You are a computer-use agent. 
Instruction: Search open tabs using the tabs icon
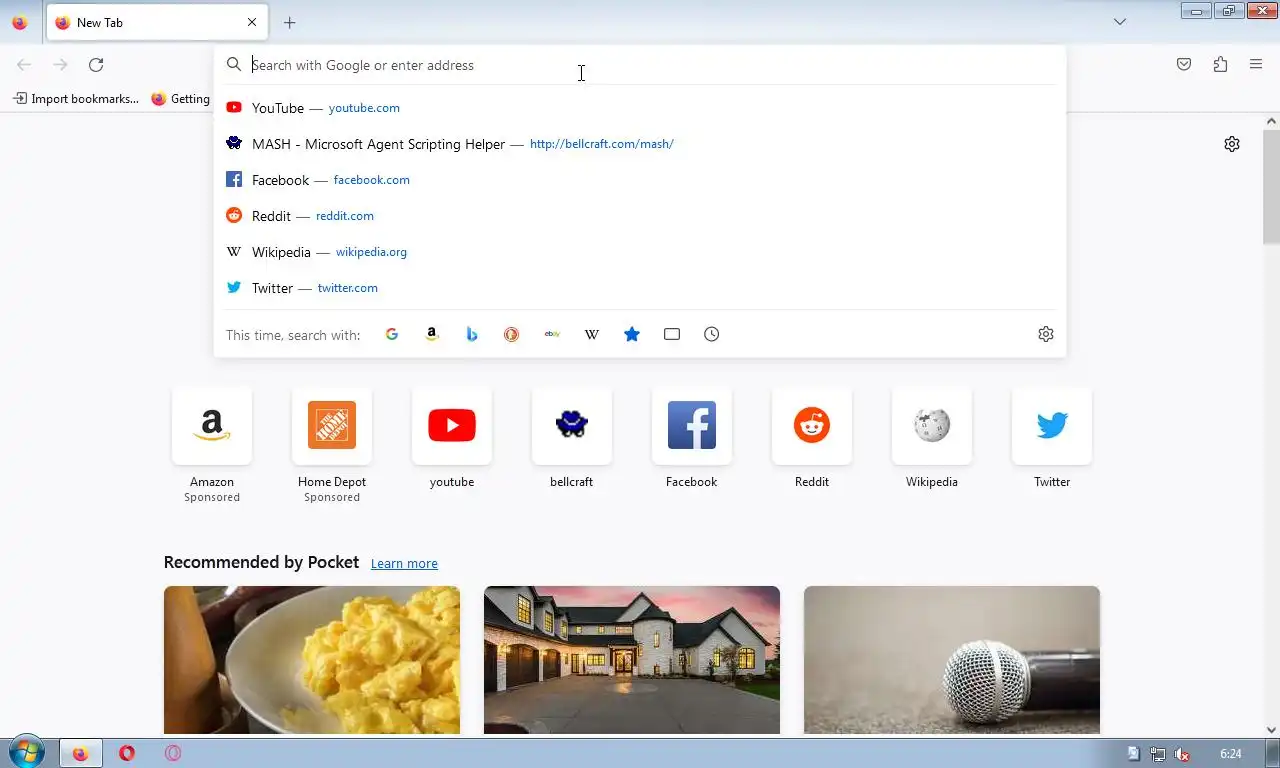672,334
